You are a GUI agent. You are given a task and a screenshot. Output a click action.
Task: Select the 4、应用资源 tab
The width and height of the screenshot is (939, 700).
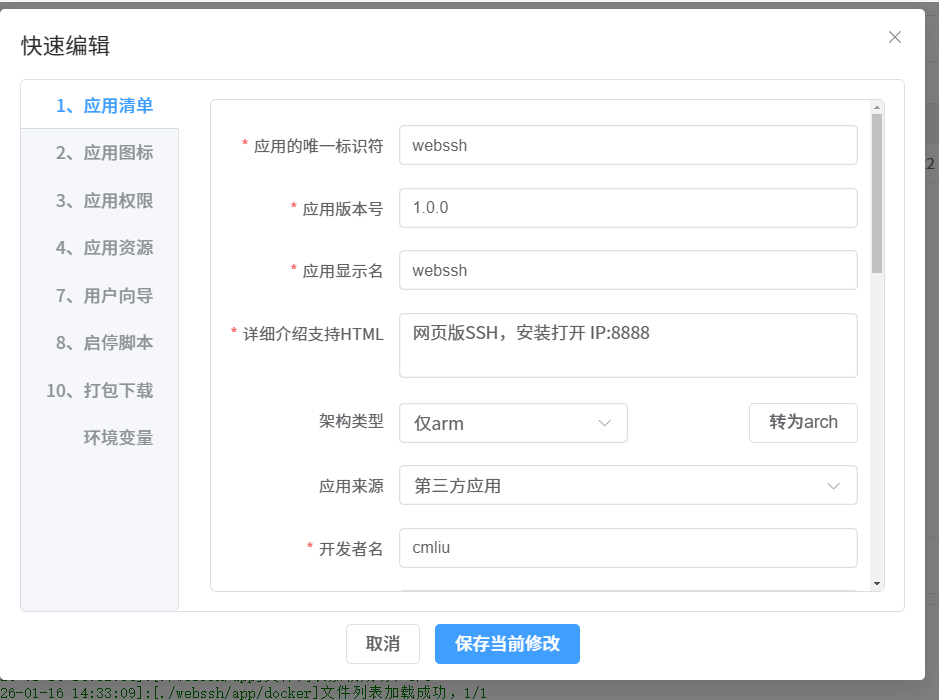tap(104, 248)
